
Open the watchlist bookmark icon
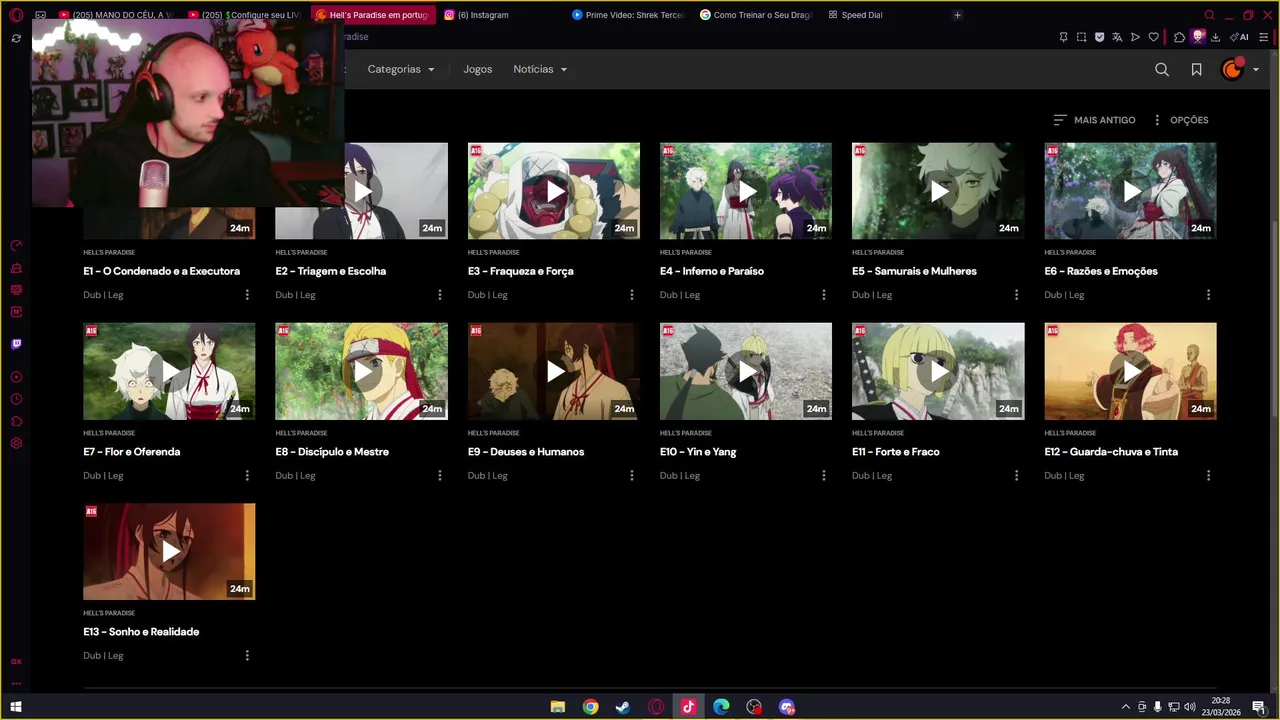(x=1196, y=69)
